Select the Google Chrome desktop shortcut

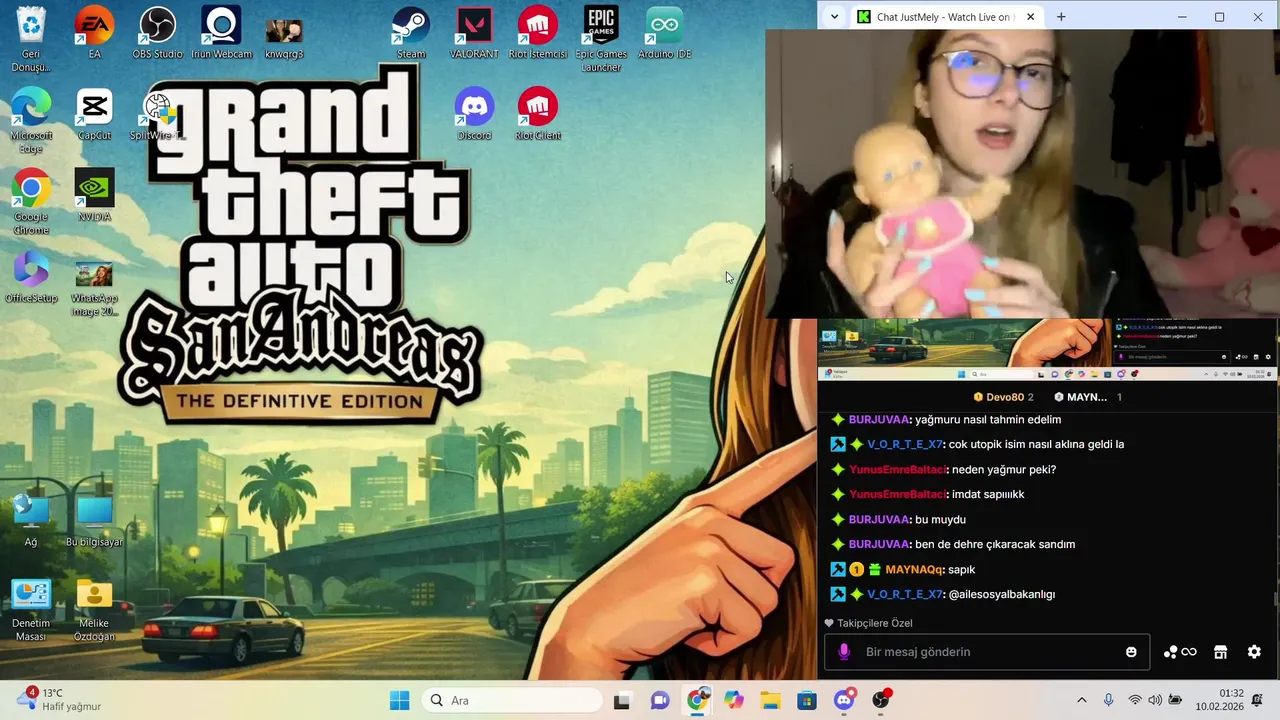tap(31, 202)
